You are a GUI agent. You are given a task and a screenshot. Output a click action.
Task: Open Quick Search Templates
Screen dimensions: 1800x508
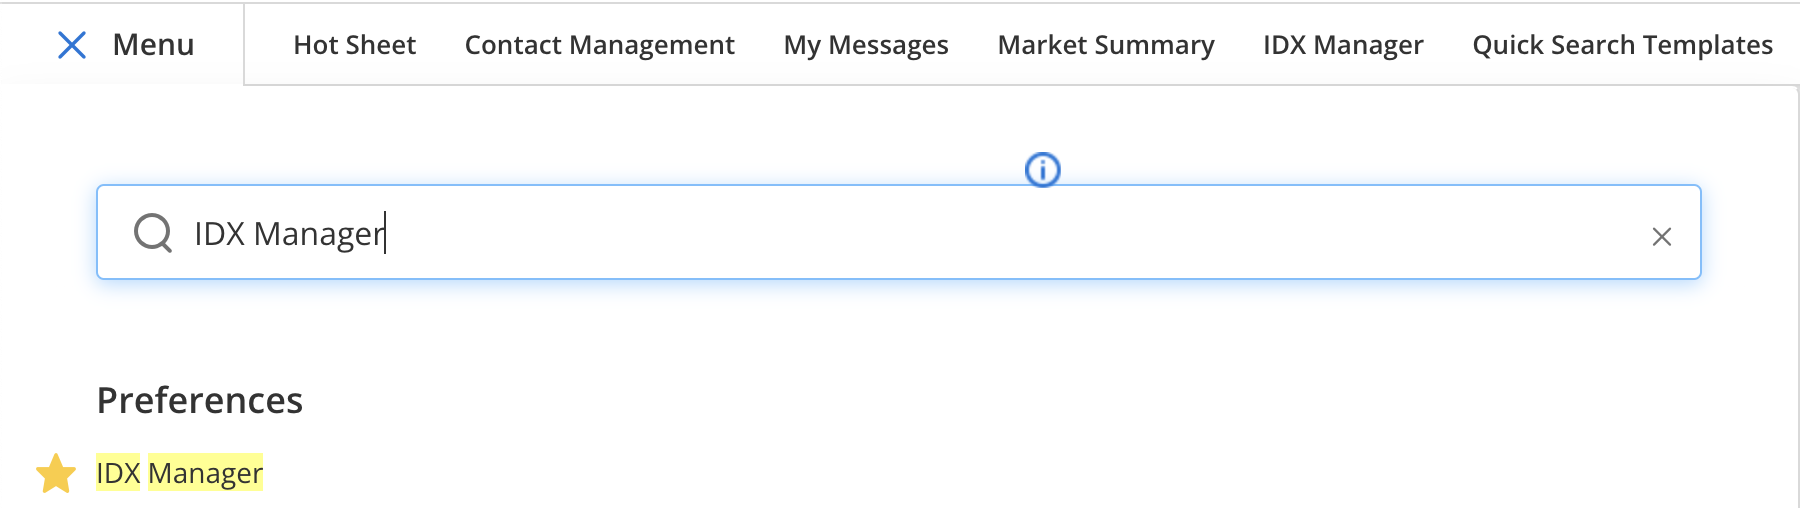[1622, 45]
